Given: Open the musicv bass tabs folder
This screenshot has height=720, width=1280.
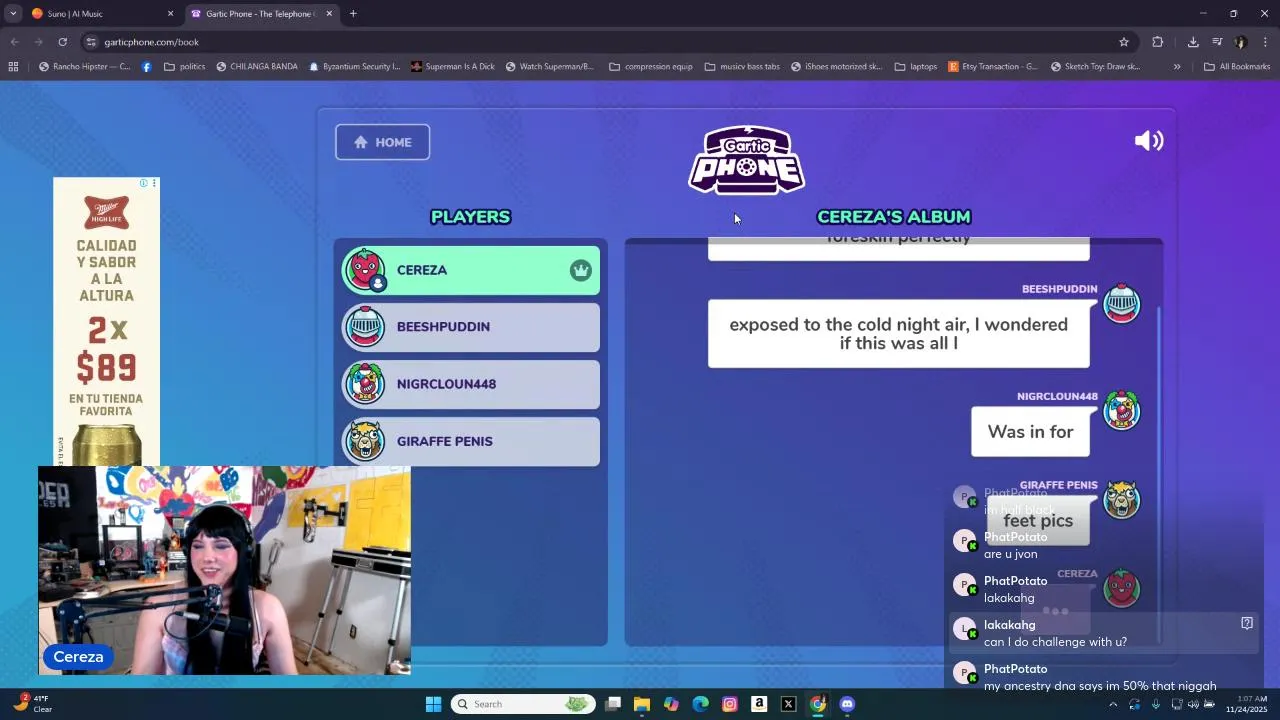Looking at the screenshot, I should pyautogui.click(x=742, y=67).
